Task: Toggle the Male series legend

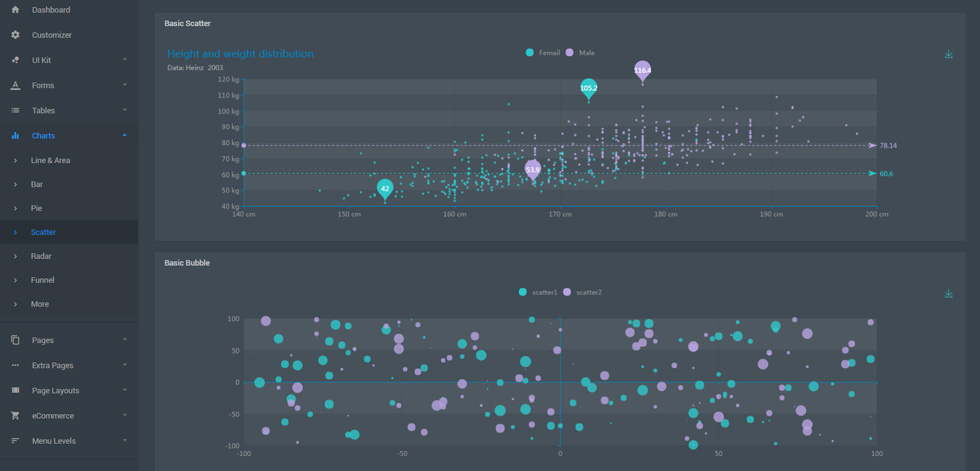Action: (x=580, y=52)
